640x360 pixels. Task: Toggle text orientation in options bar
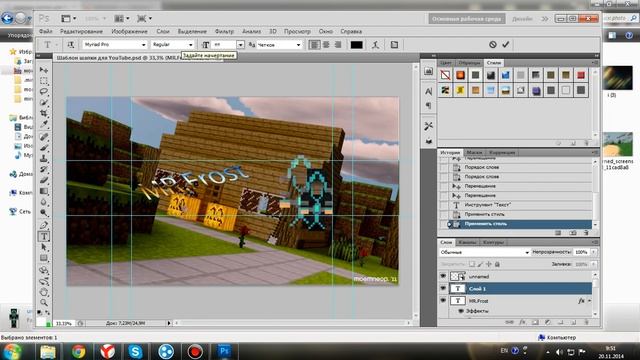(71, 44)
